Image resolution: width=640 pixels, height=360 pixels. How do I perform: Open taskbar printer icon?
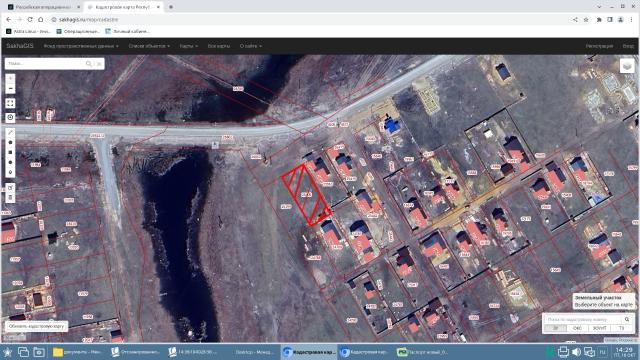click(563, 352)
